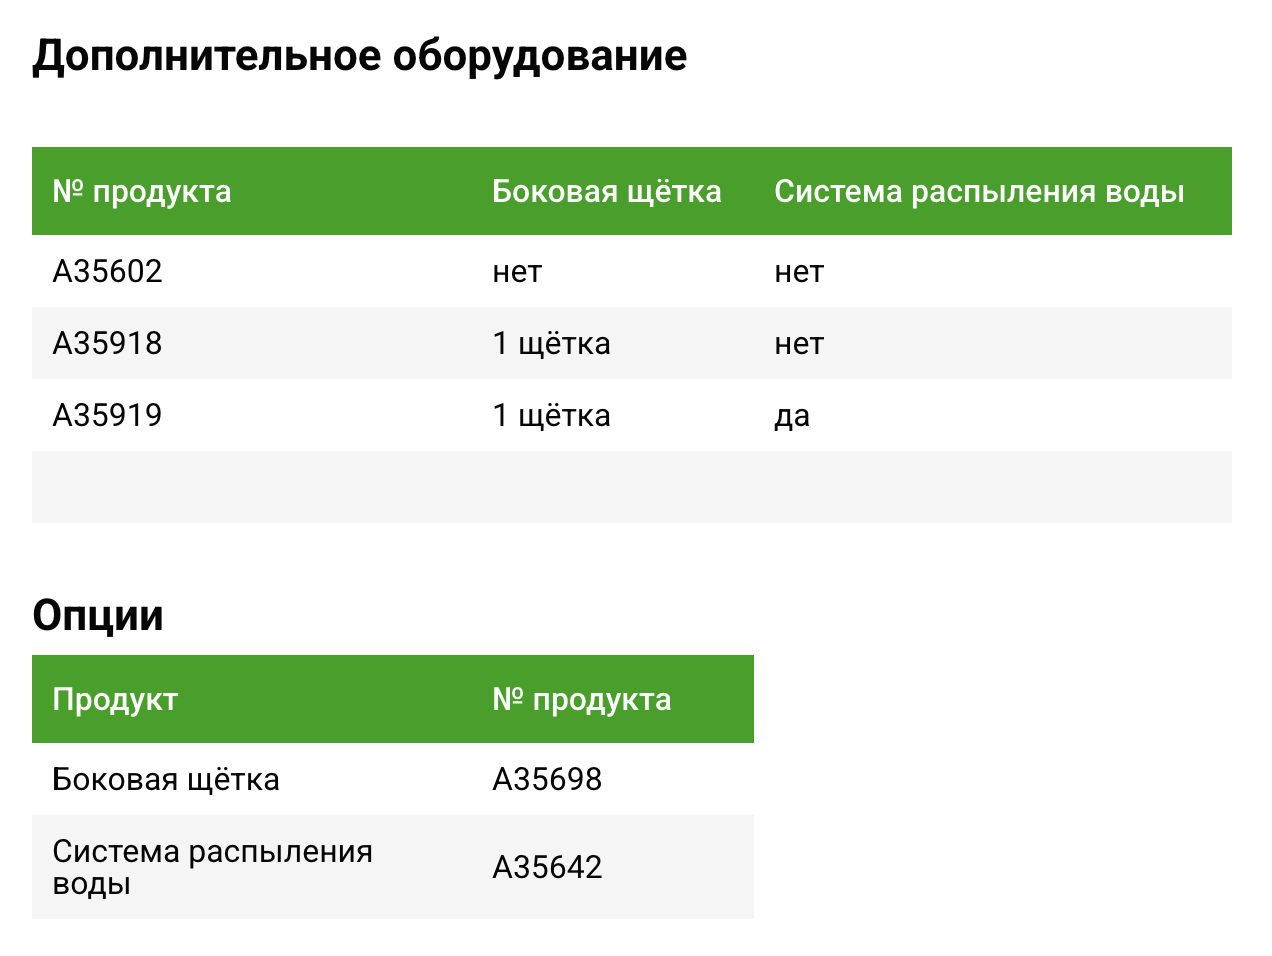The image size is (1272, 956).
Task: Select product number A35602
Action: (x=107, y=272)
